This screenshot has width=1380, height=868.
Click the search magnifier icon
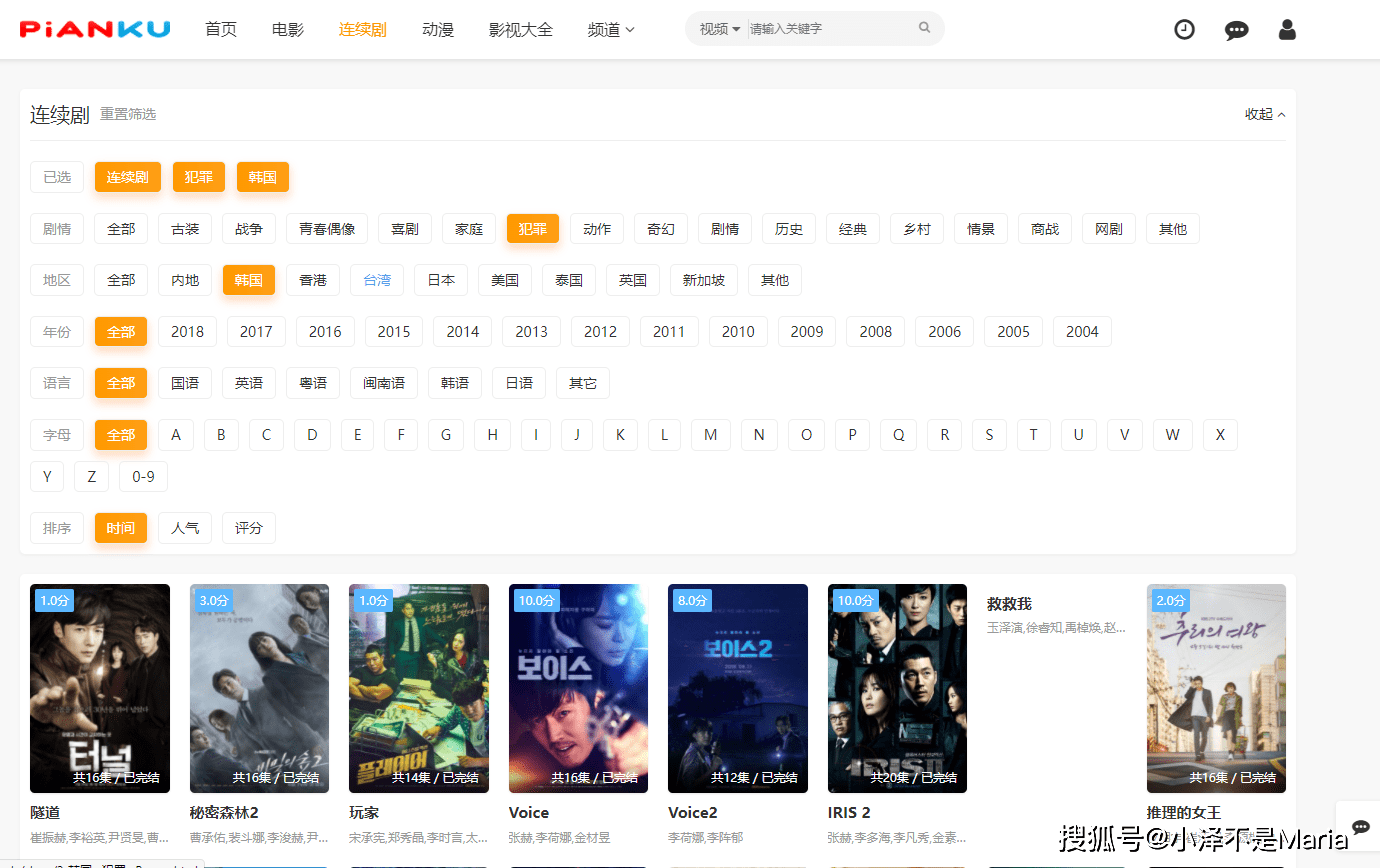click(x=923, y=28)
